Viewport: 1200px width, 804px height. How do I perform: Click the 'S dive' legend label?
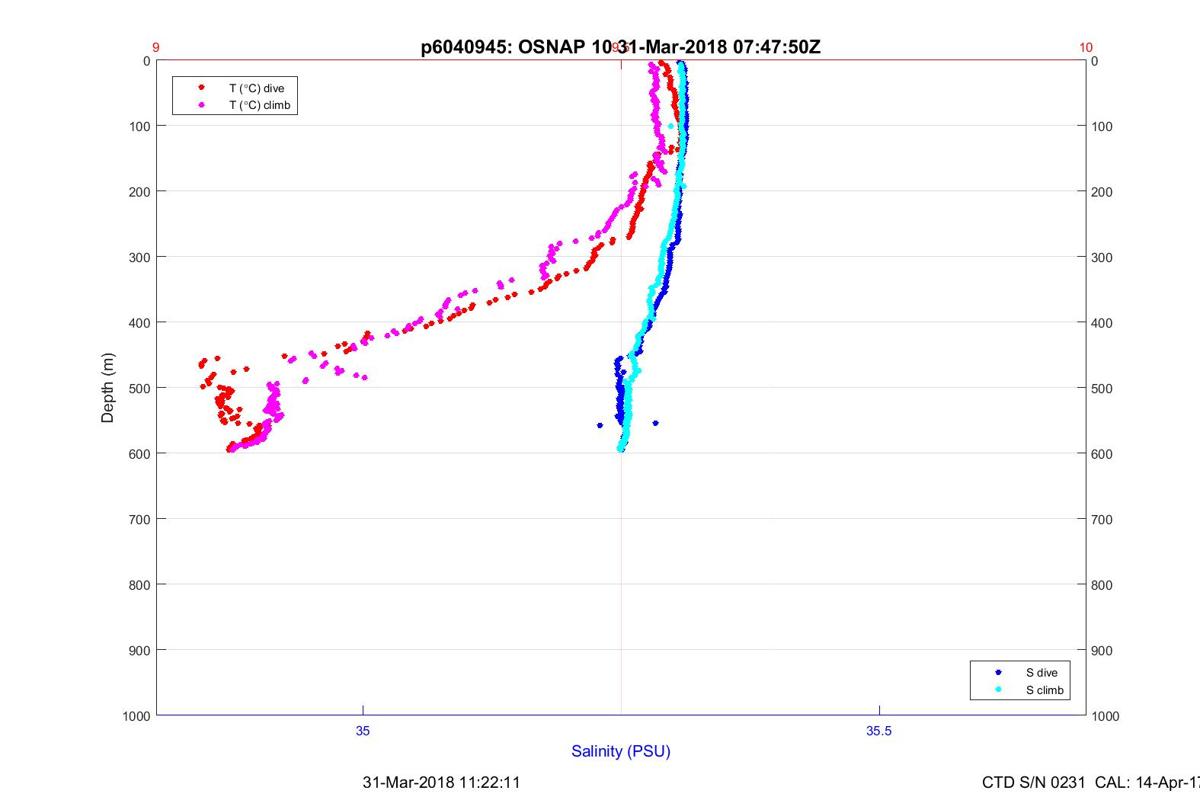click(x=1041, y=673)
